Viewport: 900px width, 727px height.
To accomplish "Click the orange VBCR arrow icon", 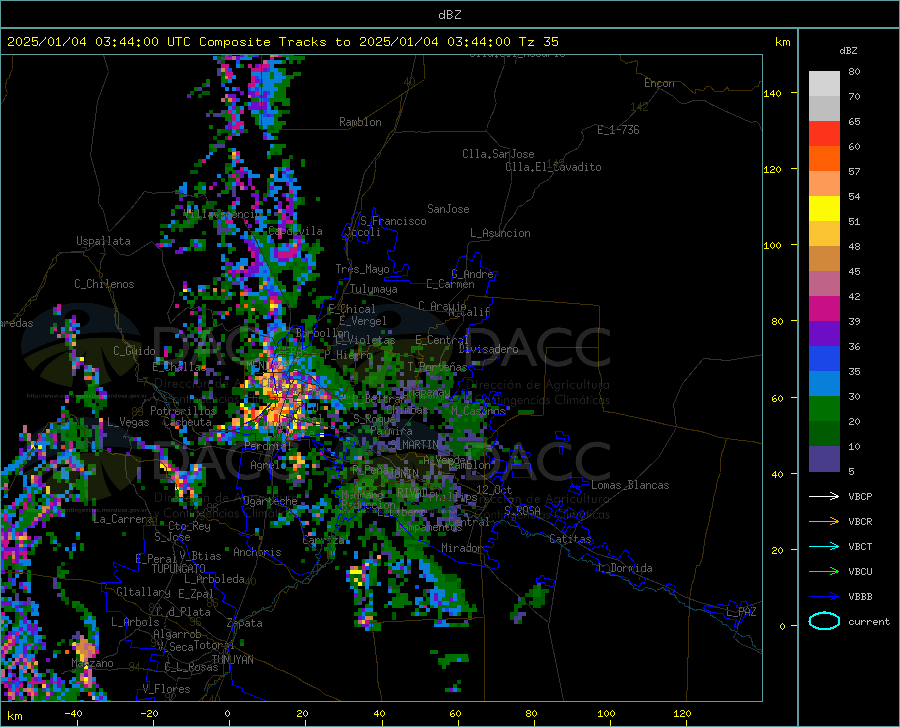I will tap(824, 521).
